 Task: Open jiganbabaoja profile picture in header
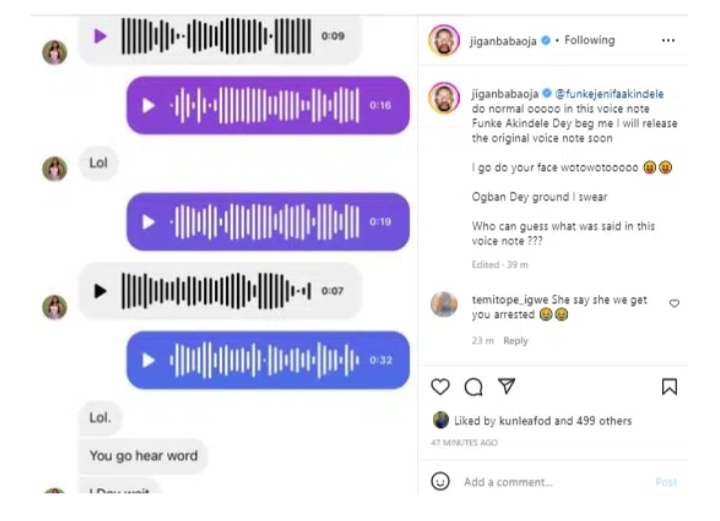pyautogui.click(x=444, y=40)
